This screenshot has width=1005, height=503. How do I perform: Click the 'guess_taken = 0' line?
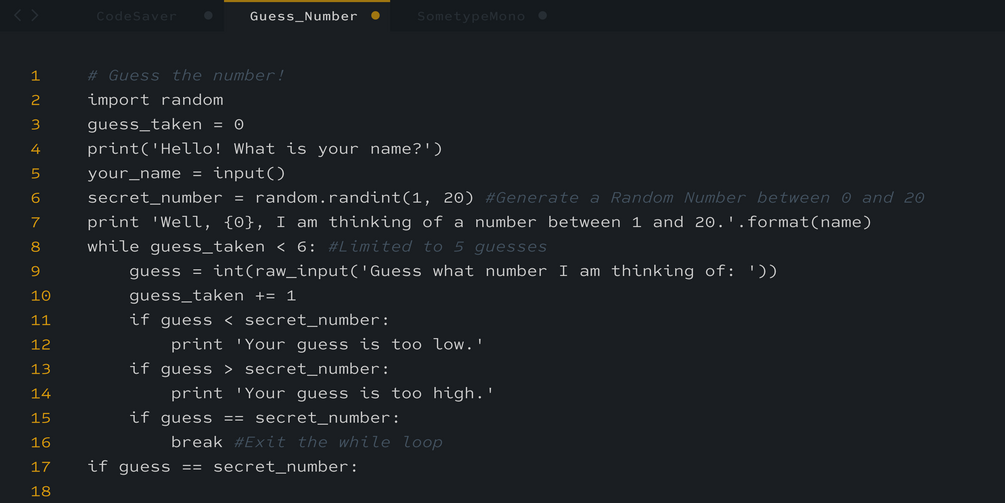(x=165, y=125)
